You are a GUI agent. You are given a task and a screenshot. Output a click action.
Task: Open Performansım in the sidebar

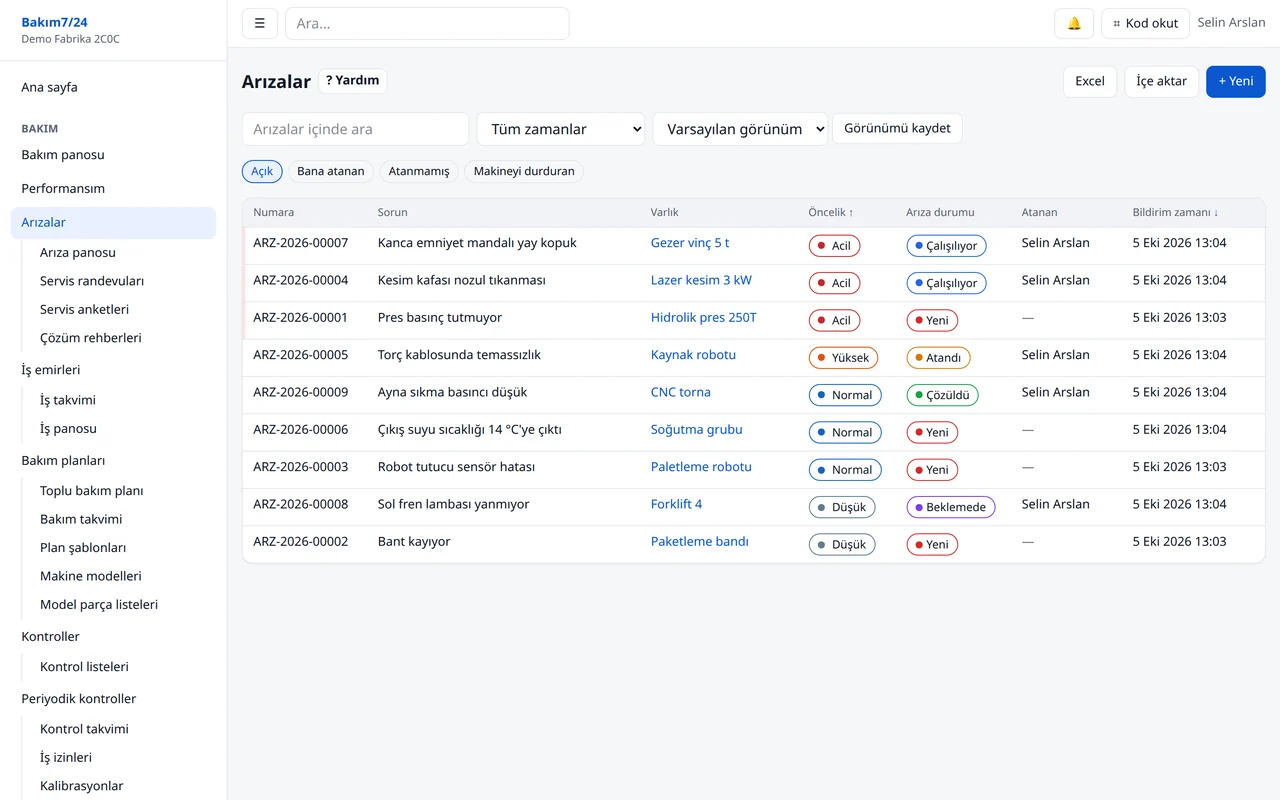click(x=63, y=188)
